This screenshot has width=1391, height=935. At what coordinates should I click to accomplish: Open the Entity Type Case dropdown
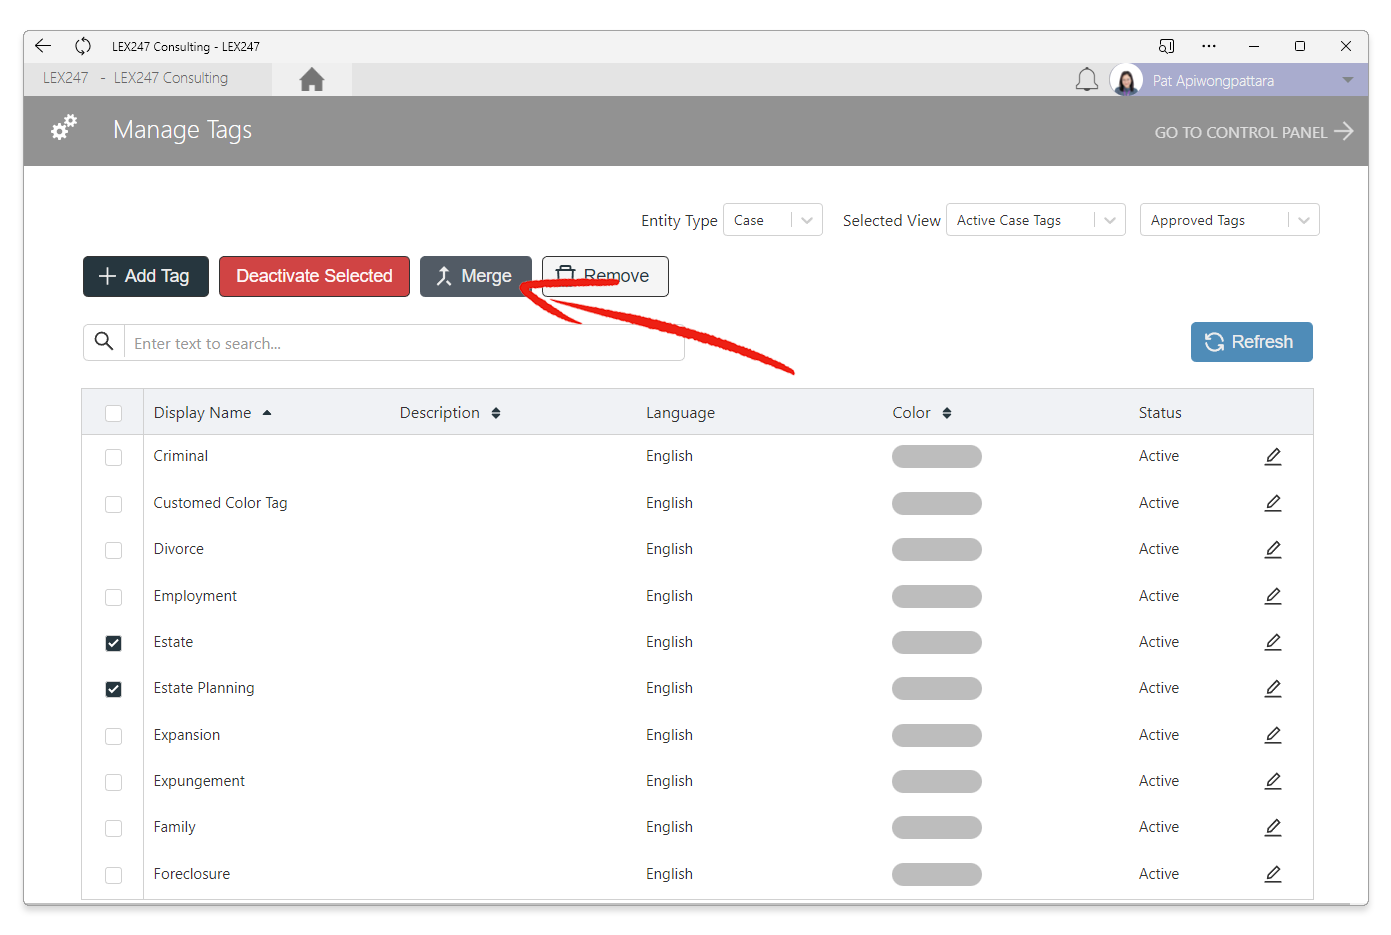772,220
